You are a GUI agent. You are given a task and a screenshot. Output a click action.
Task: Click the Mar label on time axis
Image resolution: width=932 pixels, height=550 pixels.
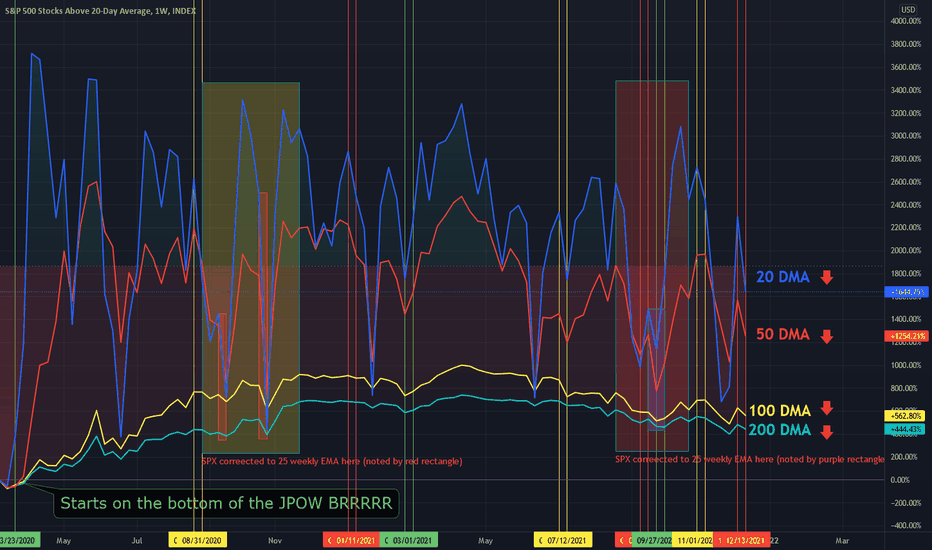point(842,540)
